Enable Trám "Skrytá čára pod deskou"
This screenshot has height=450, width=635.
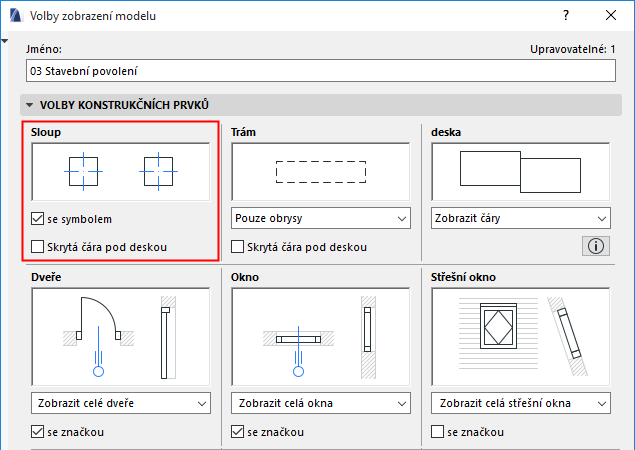click(238, 247)
